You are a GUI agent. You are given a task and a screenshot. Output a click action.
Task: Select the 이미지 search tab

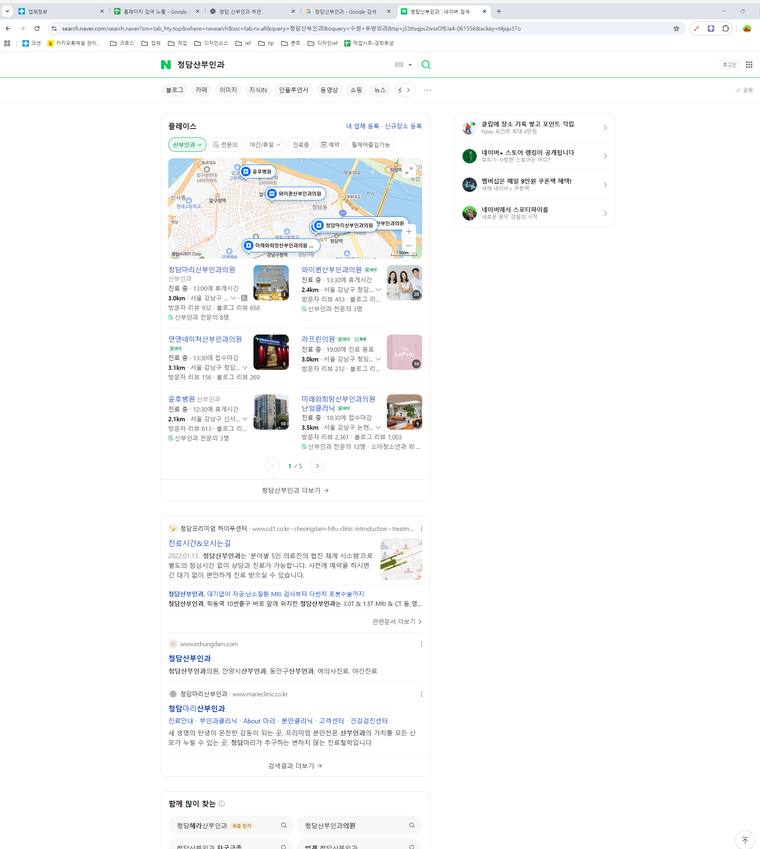pos(228,90)
